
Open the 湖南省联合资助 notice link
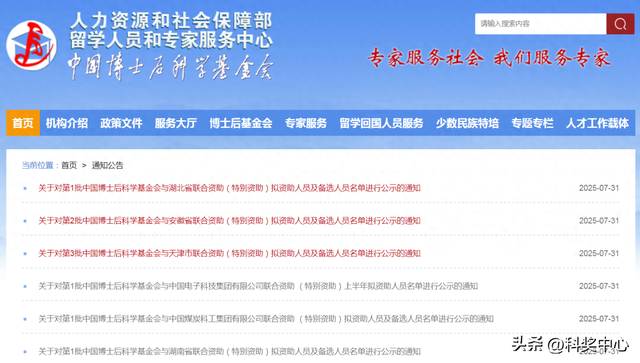(x=229, y=351)
